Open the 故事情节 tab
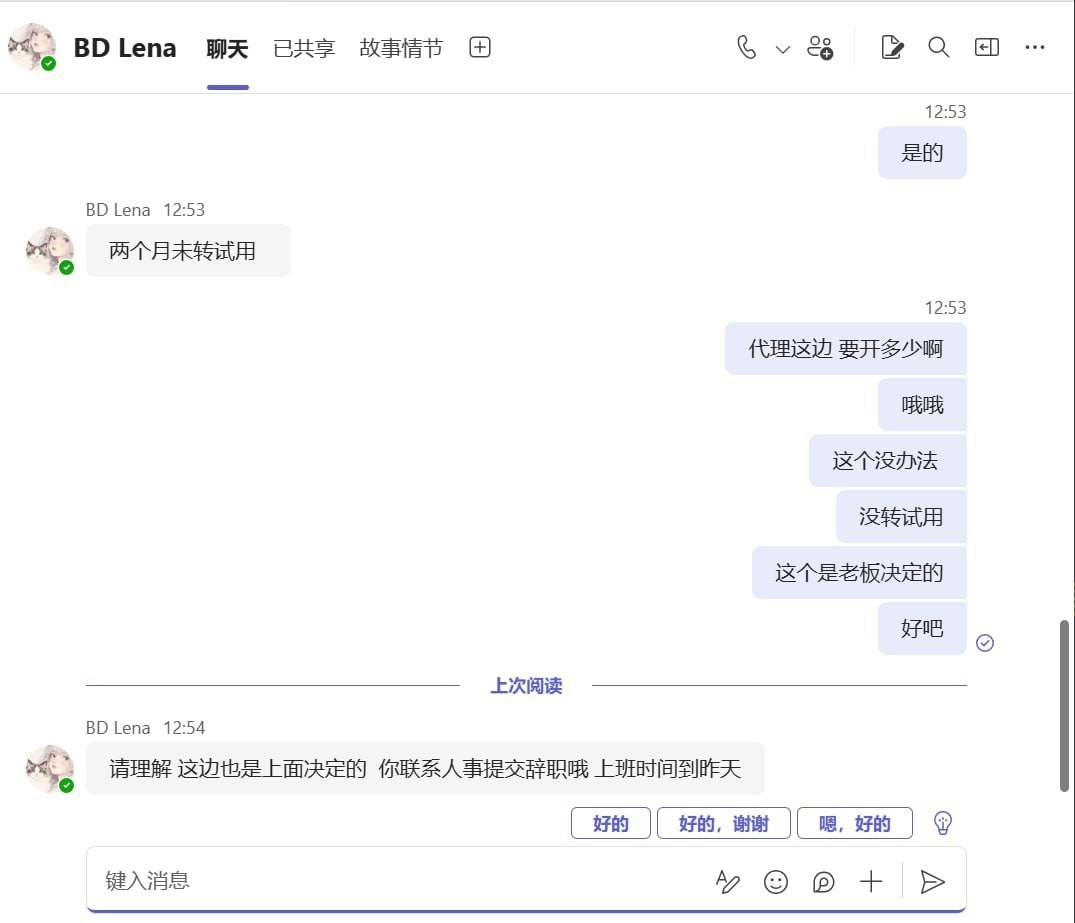This screenshot has height=923, width=1075. pos(400,47)
